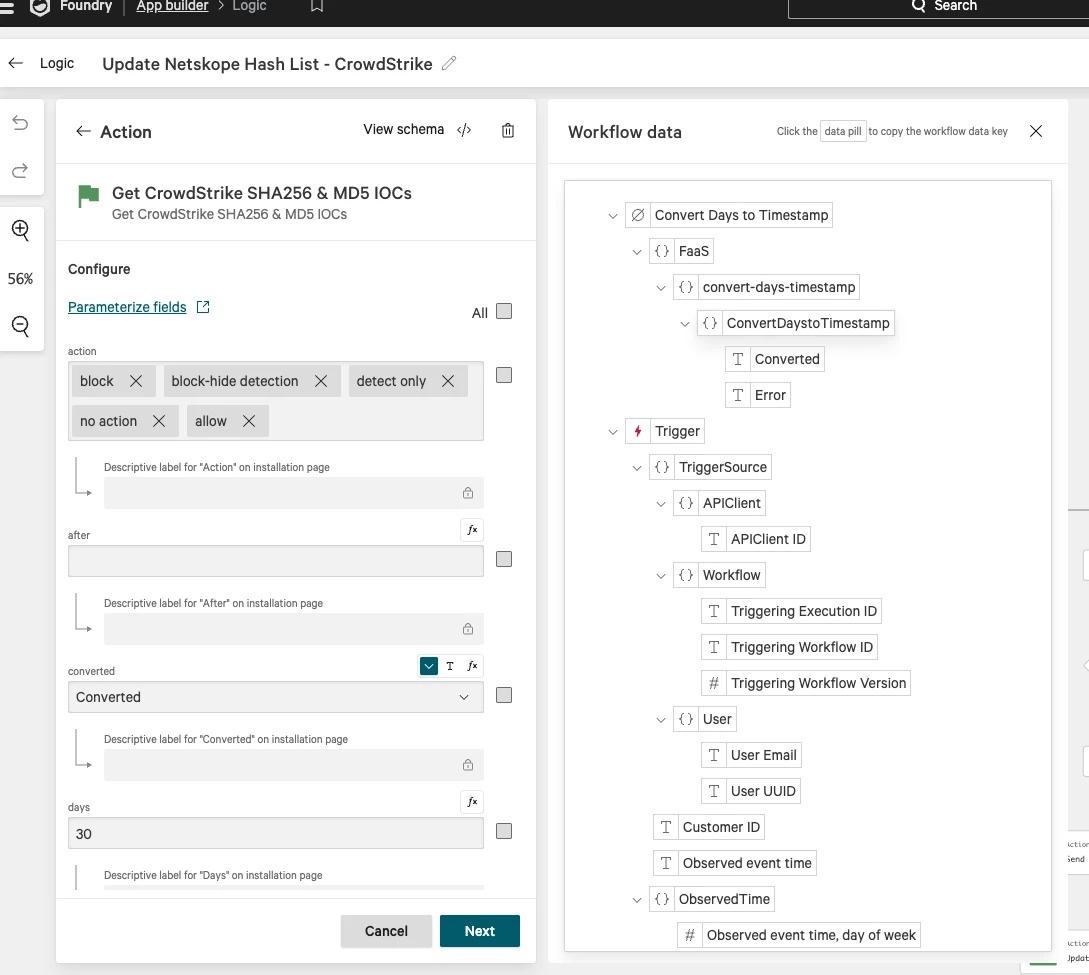Screen dimensions: 1089x975
Task: Copy the APIClient ID data pill
Action: coord(756,539)
